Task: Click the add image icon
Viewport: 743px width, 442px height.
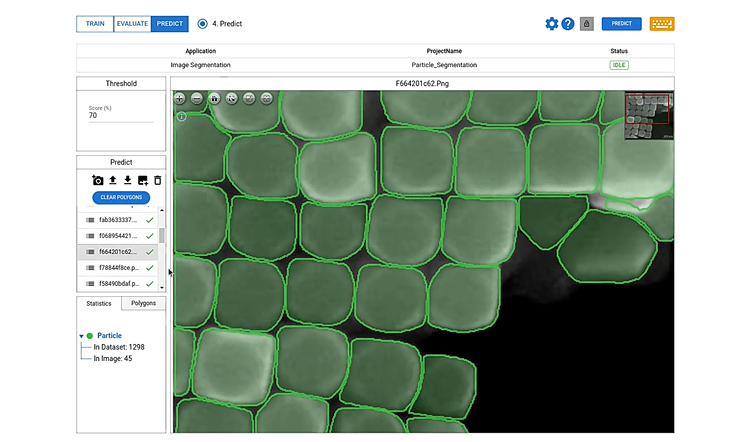Action: [143, 180]
